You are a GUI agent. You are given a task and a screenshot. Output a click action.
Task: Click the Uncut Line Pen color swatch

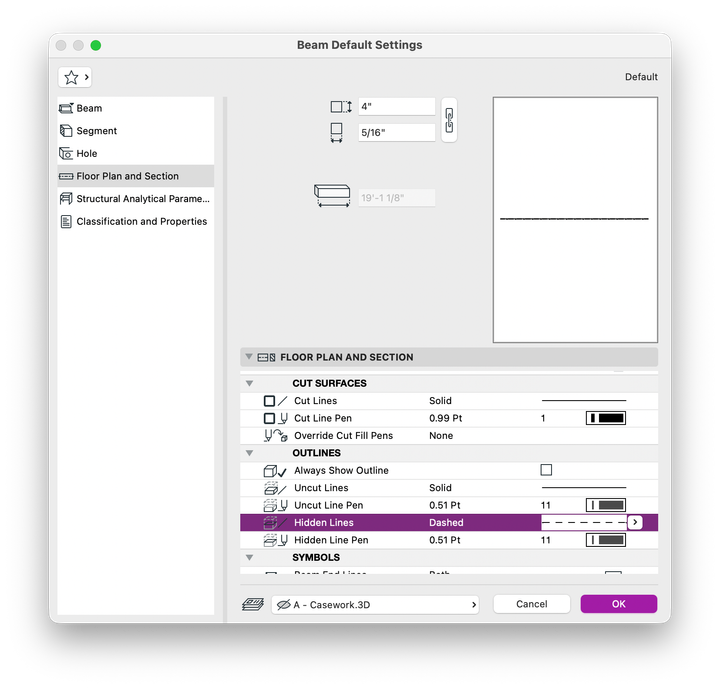click(x=606, y=505)
